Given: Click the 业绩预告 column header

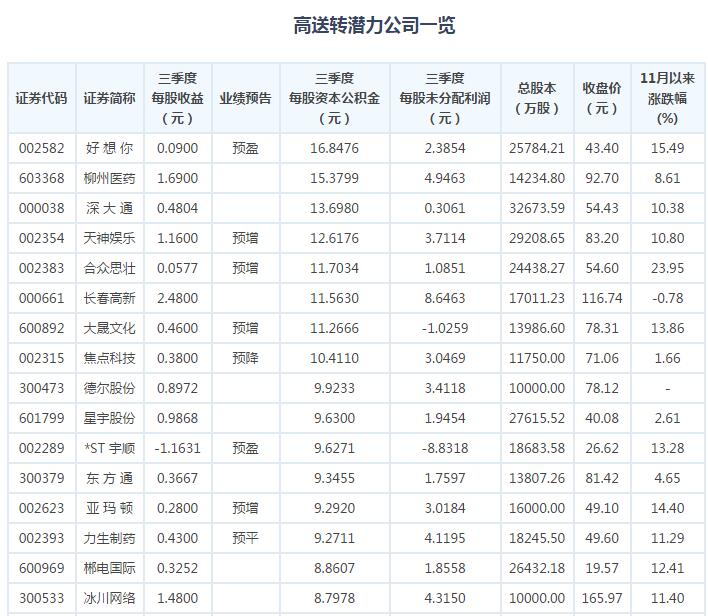Looking at the screenshot, I should pos(245,98).
